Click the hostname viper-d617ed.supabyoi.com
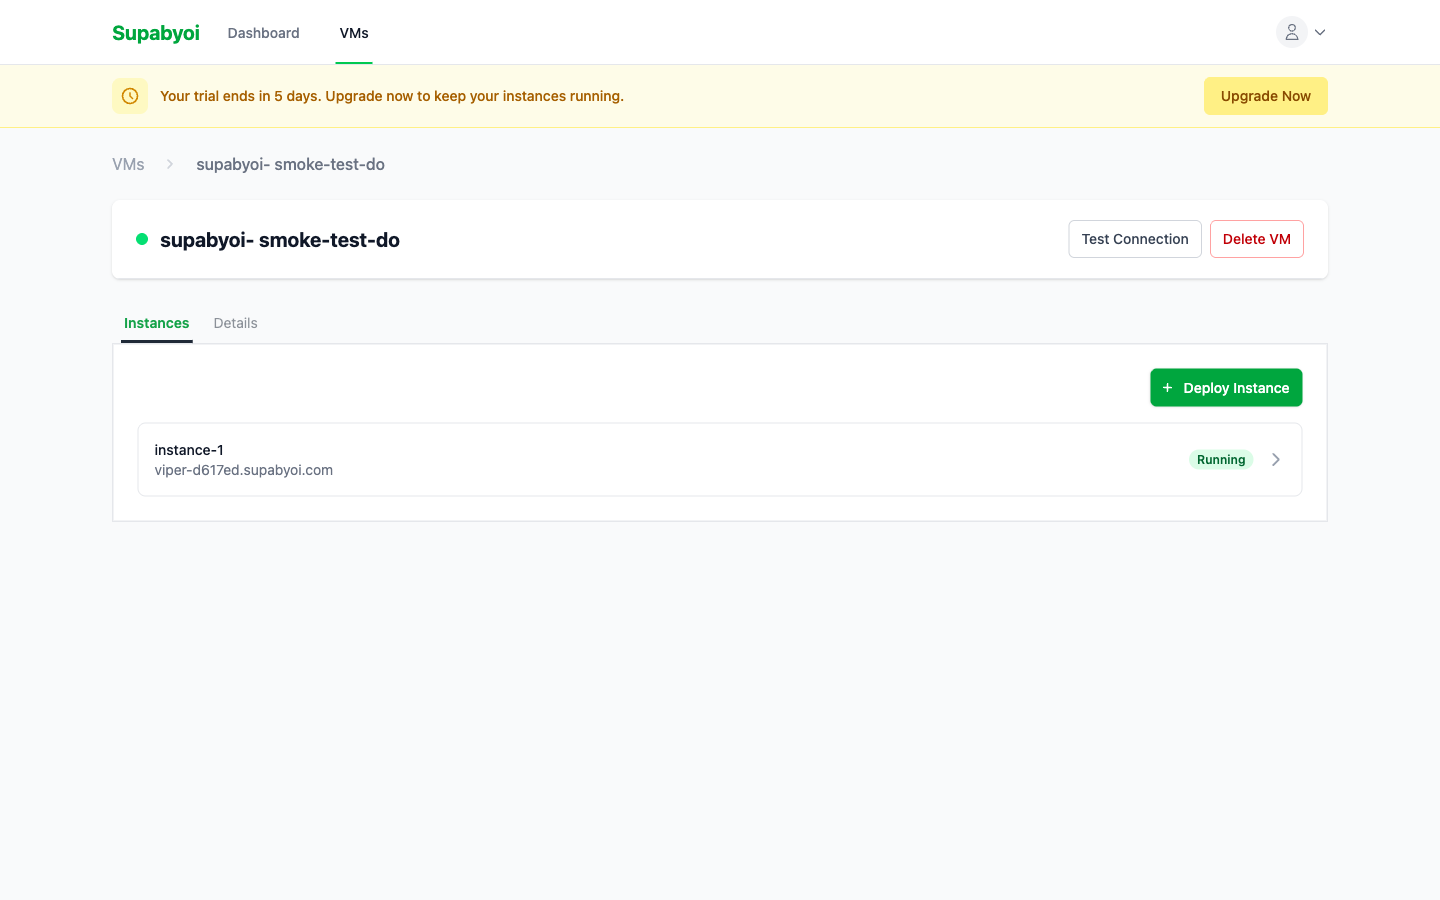Image resolution: width=1440 pixels, height=900 pixels. (x=243, y=470)
